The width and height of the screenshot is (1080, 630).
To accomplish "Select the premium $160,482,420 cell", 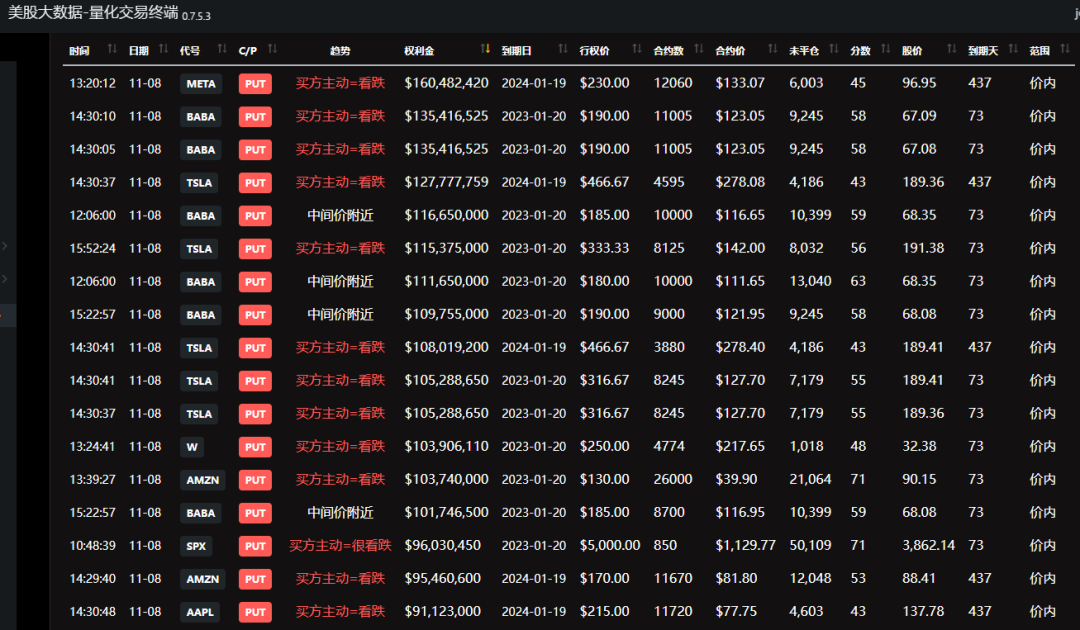I will tap(446, 83).
